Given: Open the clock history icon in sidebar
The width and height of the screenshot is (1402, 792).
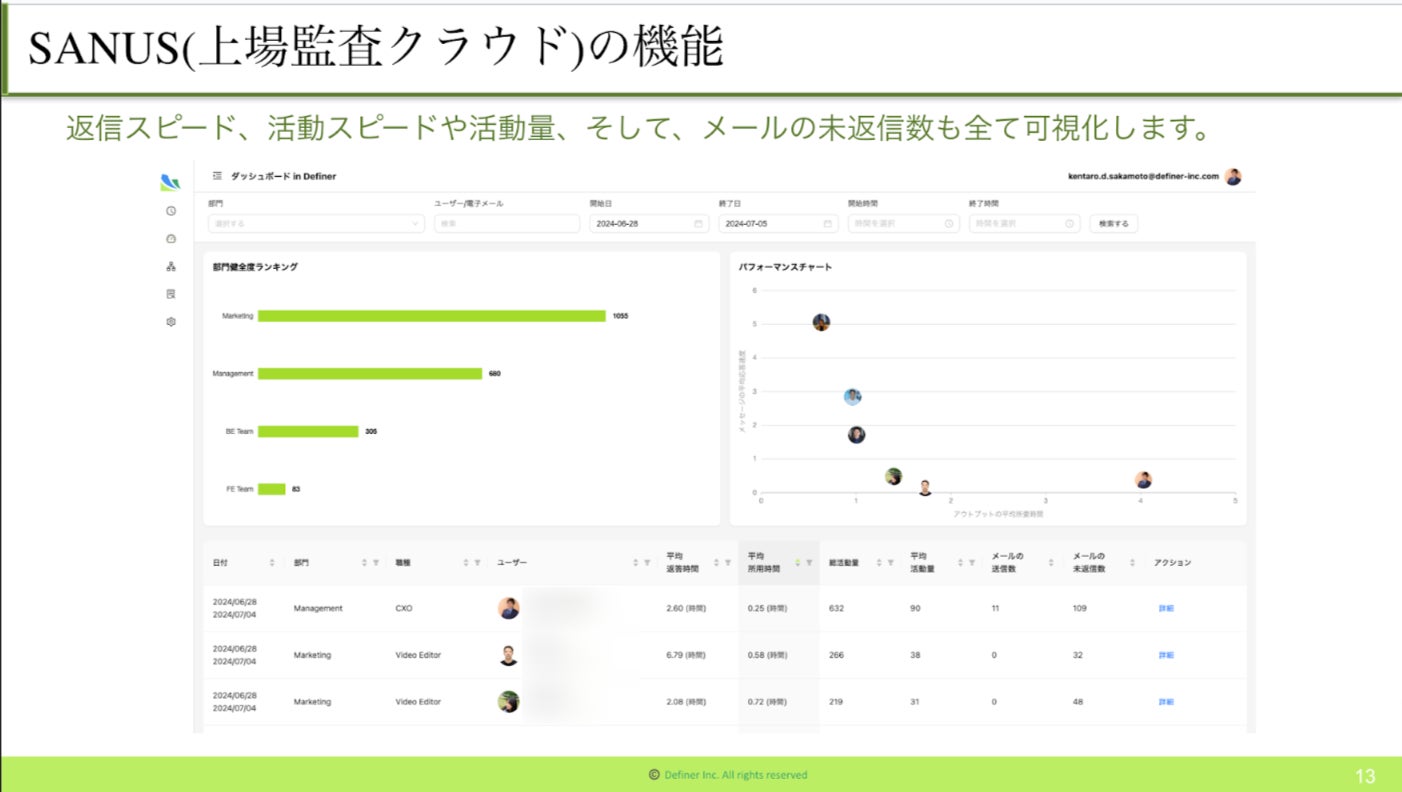Looking at the screenshot, I should 171,211.
